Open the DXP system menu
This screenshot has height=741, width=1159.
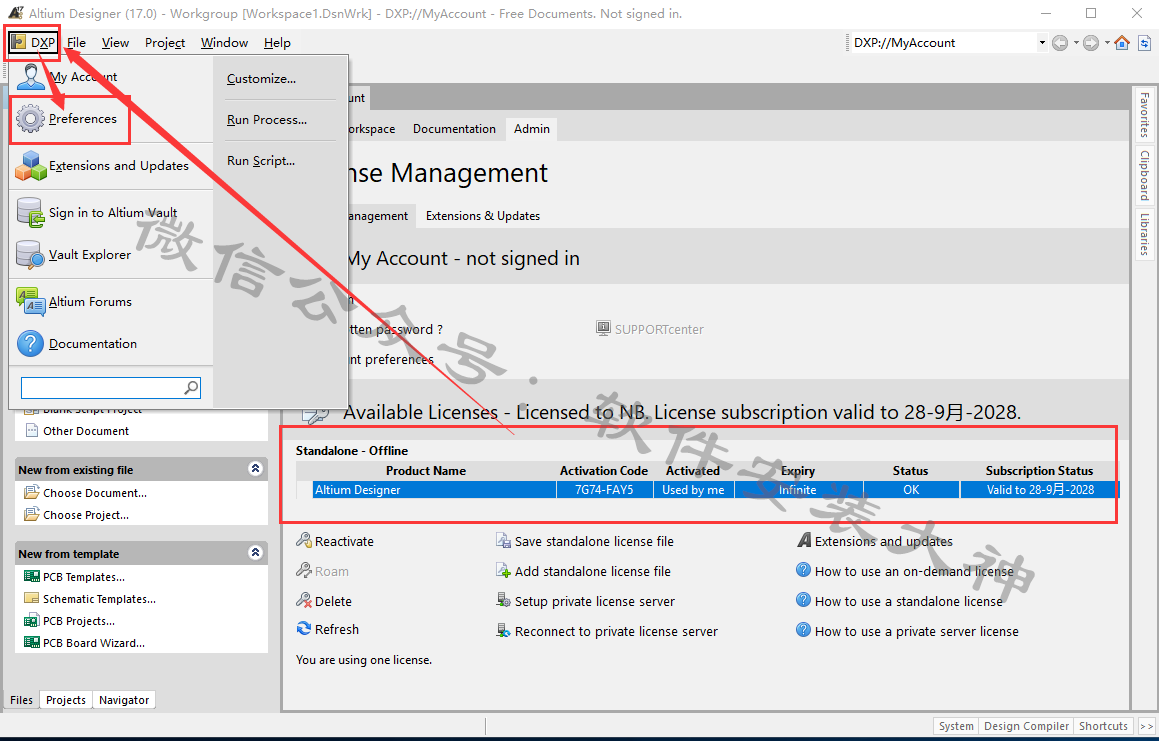pyautogui.click(x=33, y=43)
